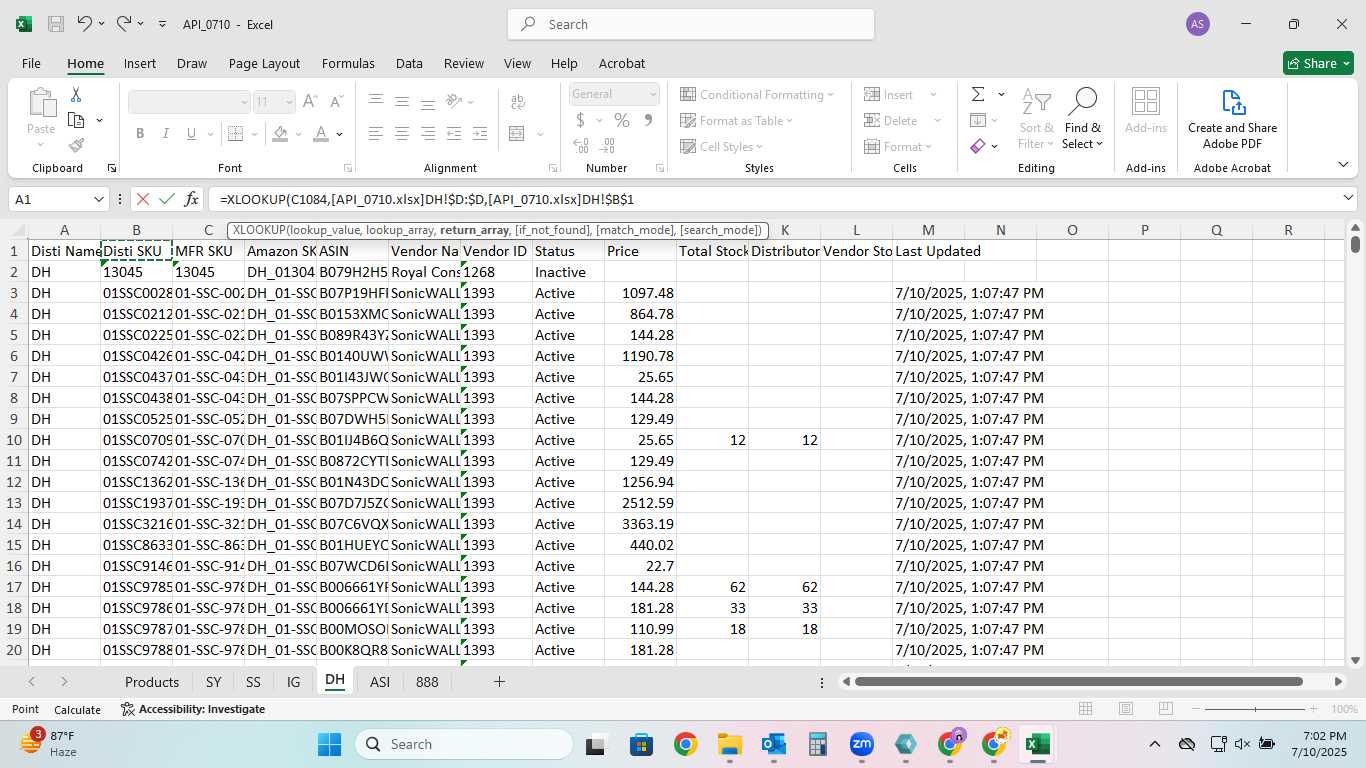Click Sort & Filter
Image resolution: width=1366 pixels, height=768 pixels.
coord(1036,119)
